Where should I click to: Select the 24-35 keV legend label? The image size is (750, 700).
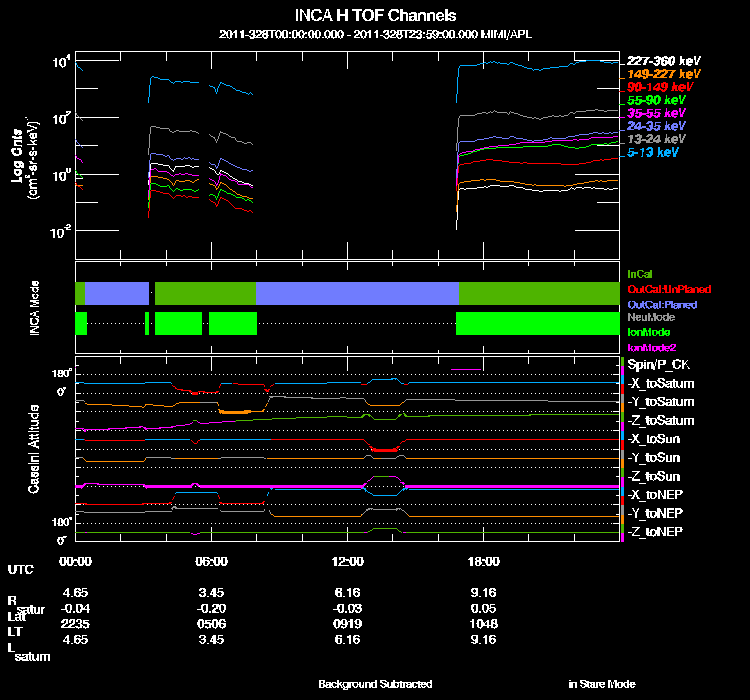(x=656, y=126)
